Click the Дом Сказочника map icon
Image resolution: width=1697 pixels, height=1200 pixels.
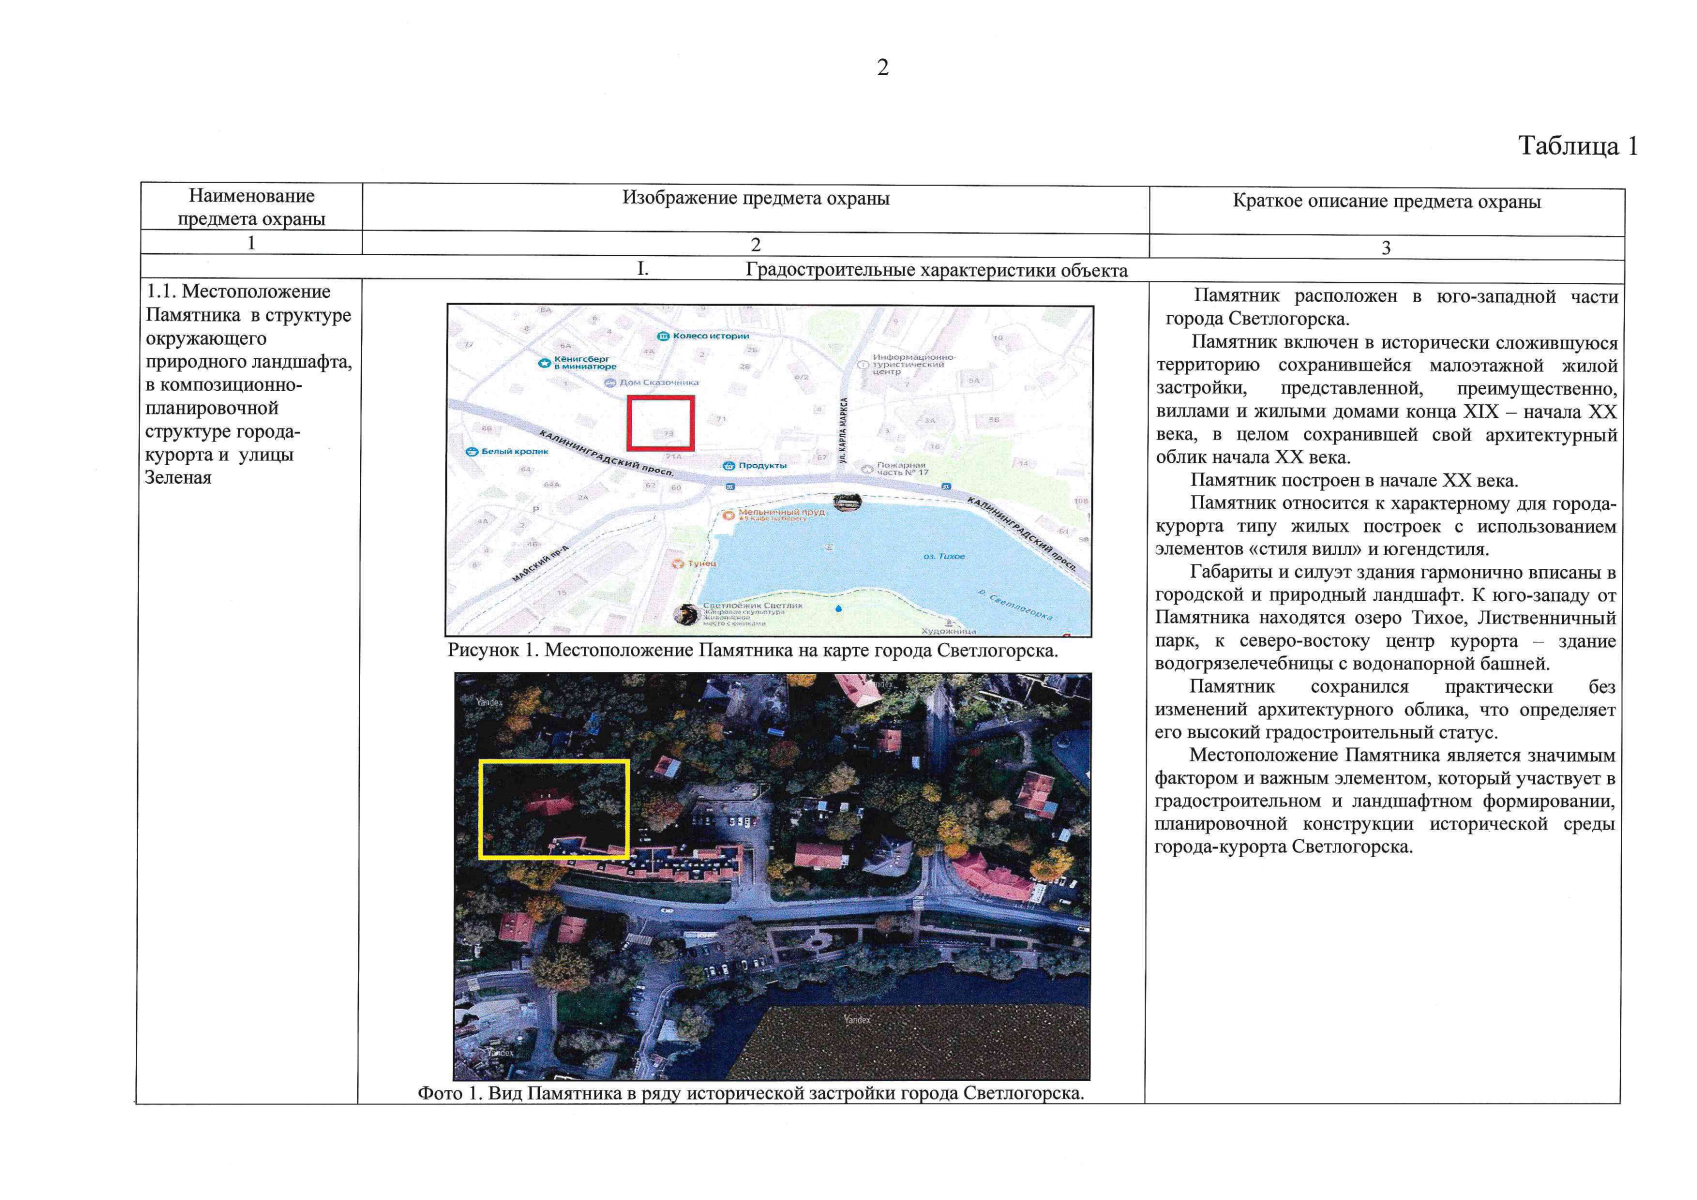click(x=611, y=382)
